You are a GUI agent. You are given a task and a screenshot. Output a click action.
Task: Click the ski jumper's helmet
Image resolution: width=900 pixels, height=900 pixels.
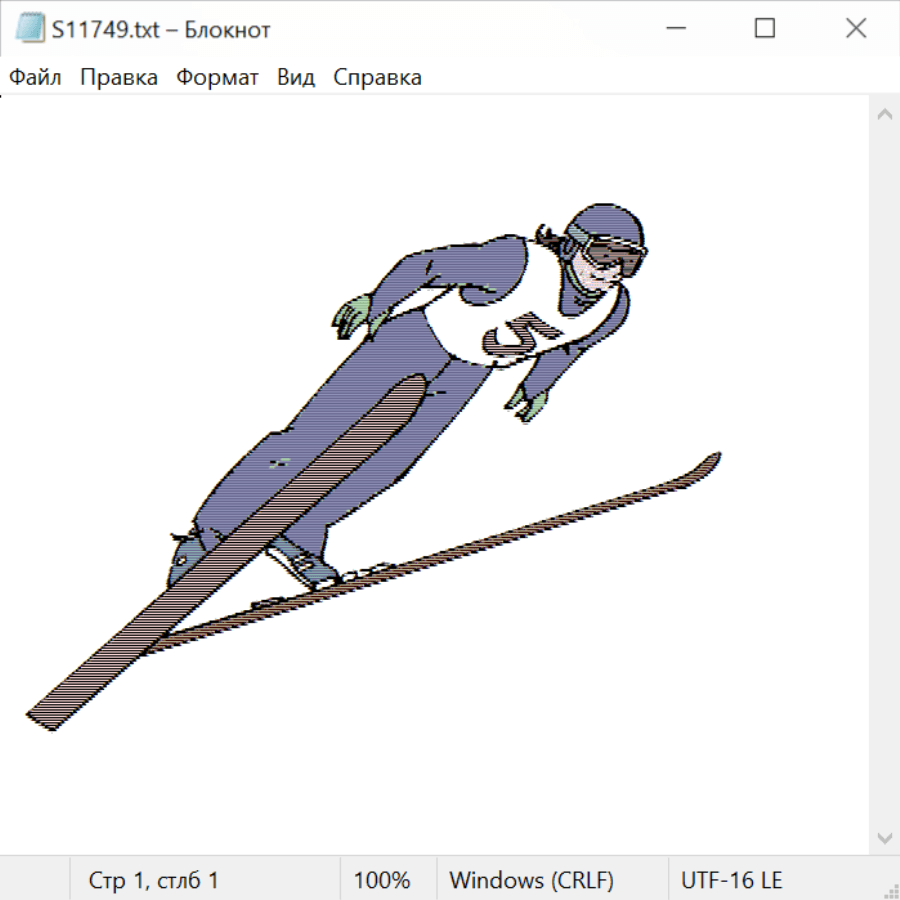tap(603, 224)
